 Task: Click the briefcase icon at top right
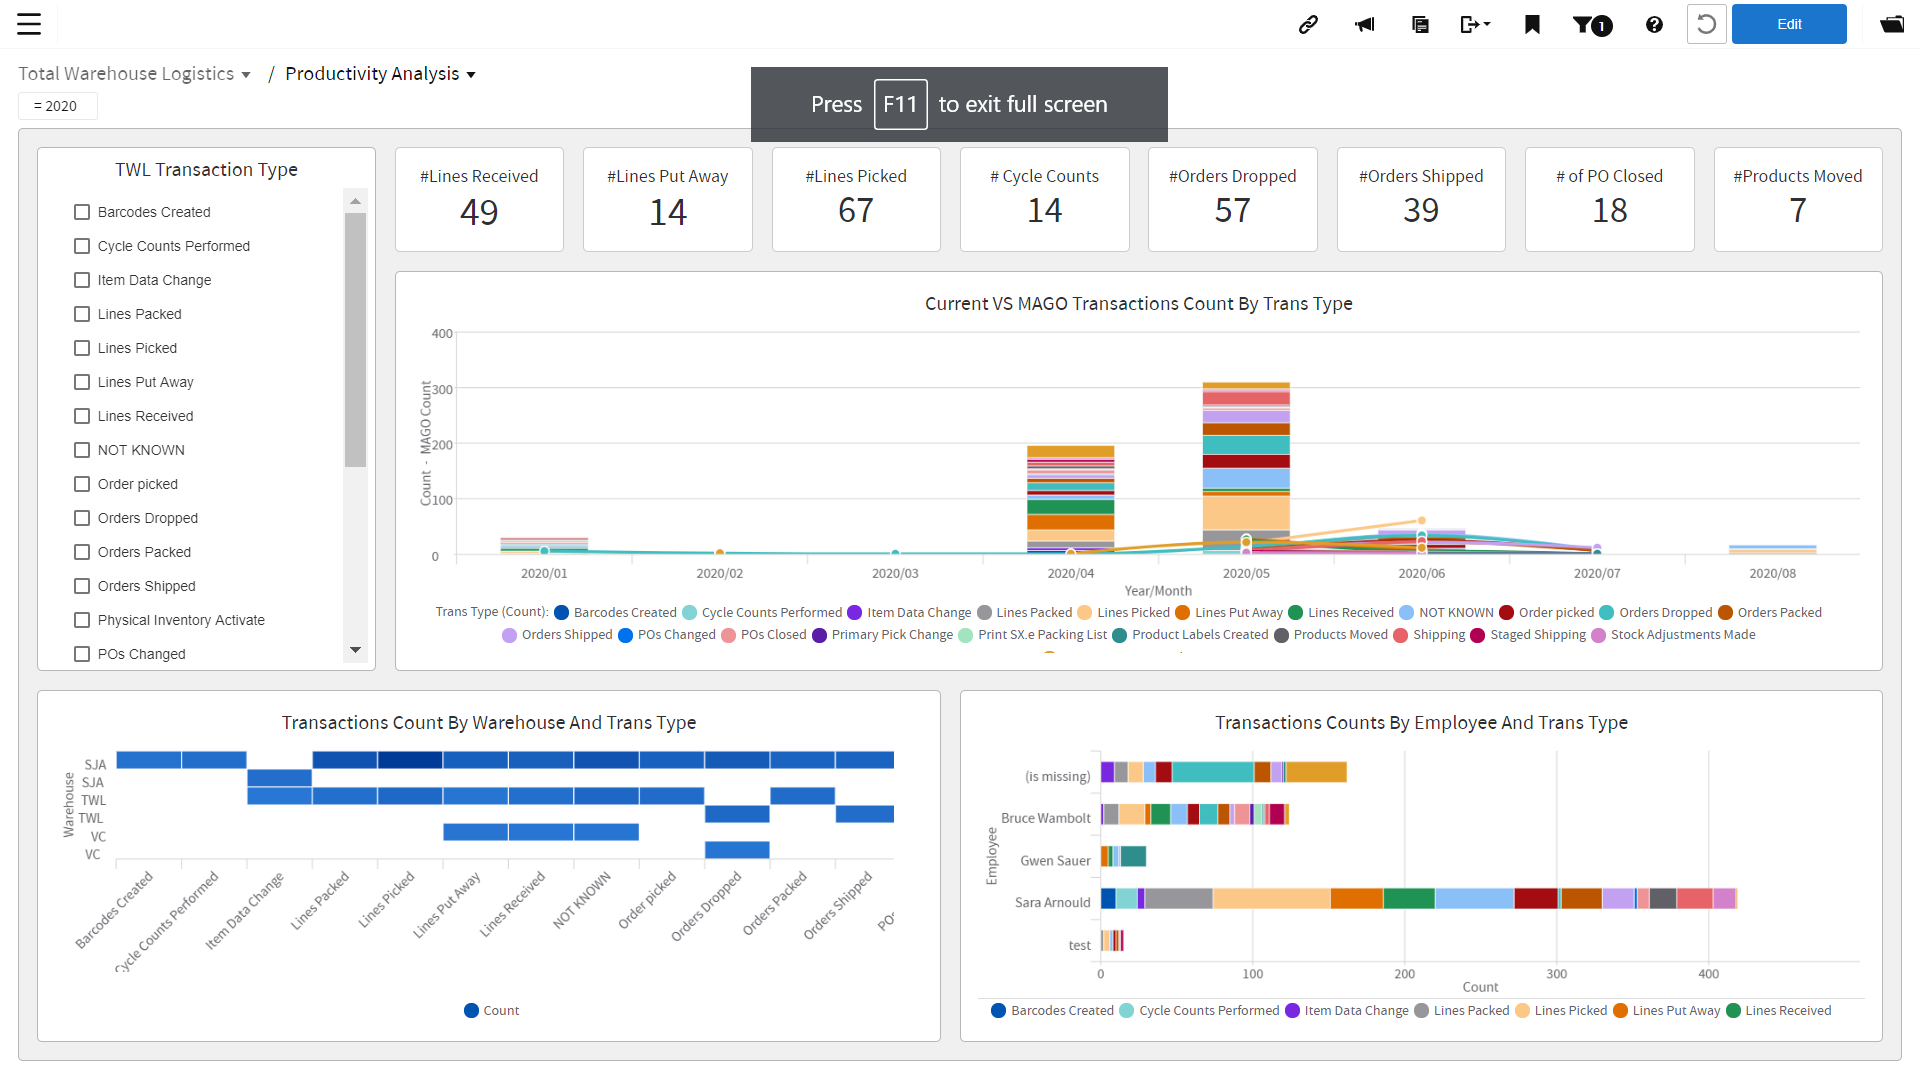pyautogui.click(x=1892, y=24)
